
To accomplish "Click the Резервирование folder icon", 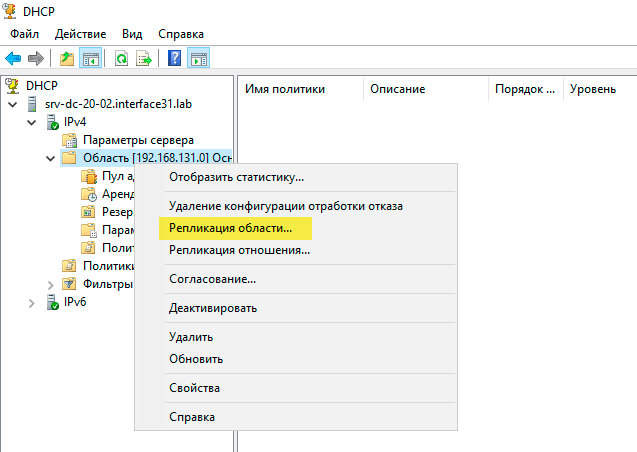I will (x=88, y=212).
